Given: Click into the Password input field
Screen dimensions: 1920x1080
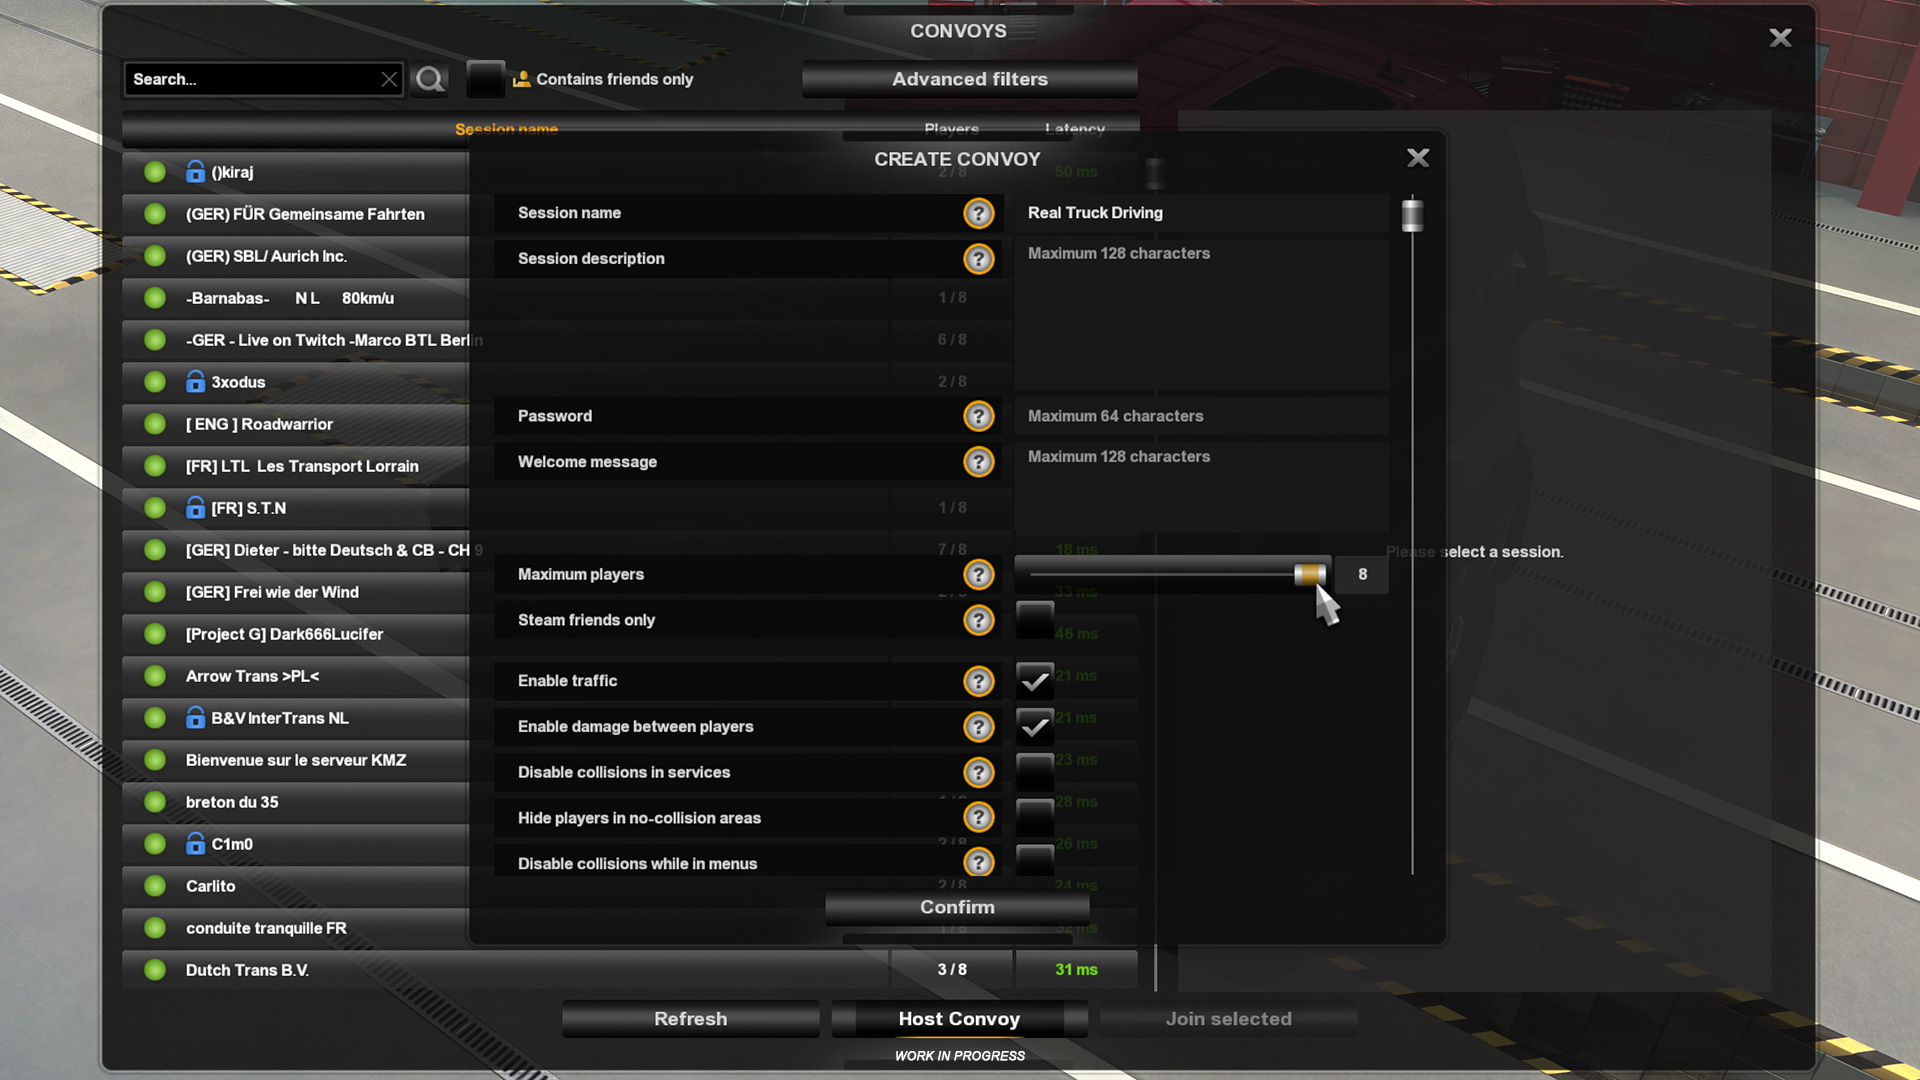Looking at the screenshot, I should point(1202,416).
